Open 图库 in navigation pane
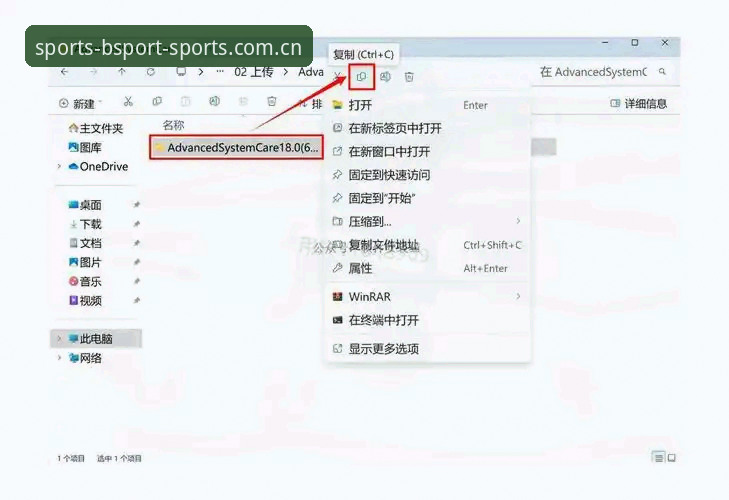Viewport: 729px width, 500px height. [x=85, y=147]
